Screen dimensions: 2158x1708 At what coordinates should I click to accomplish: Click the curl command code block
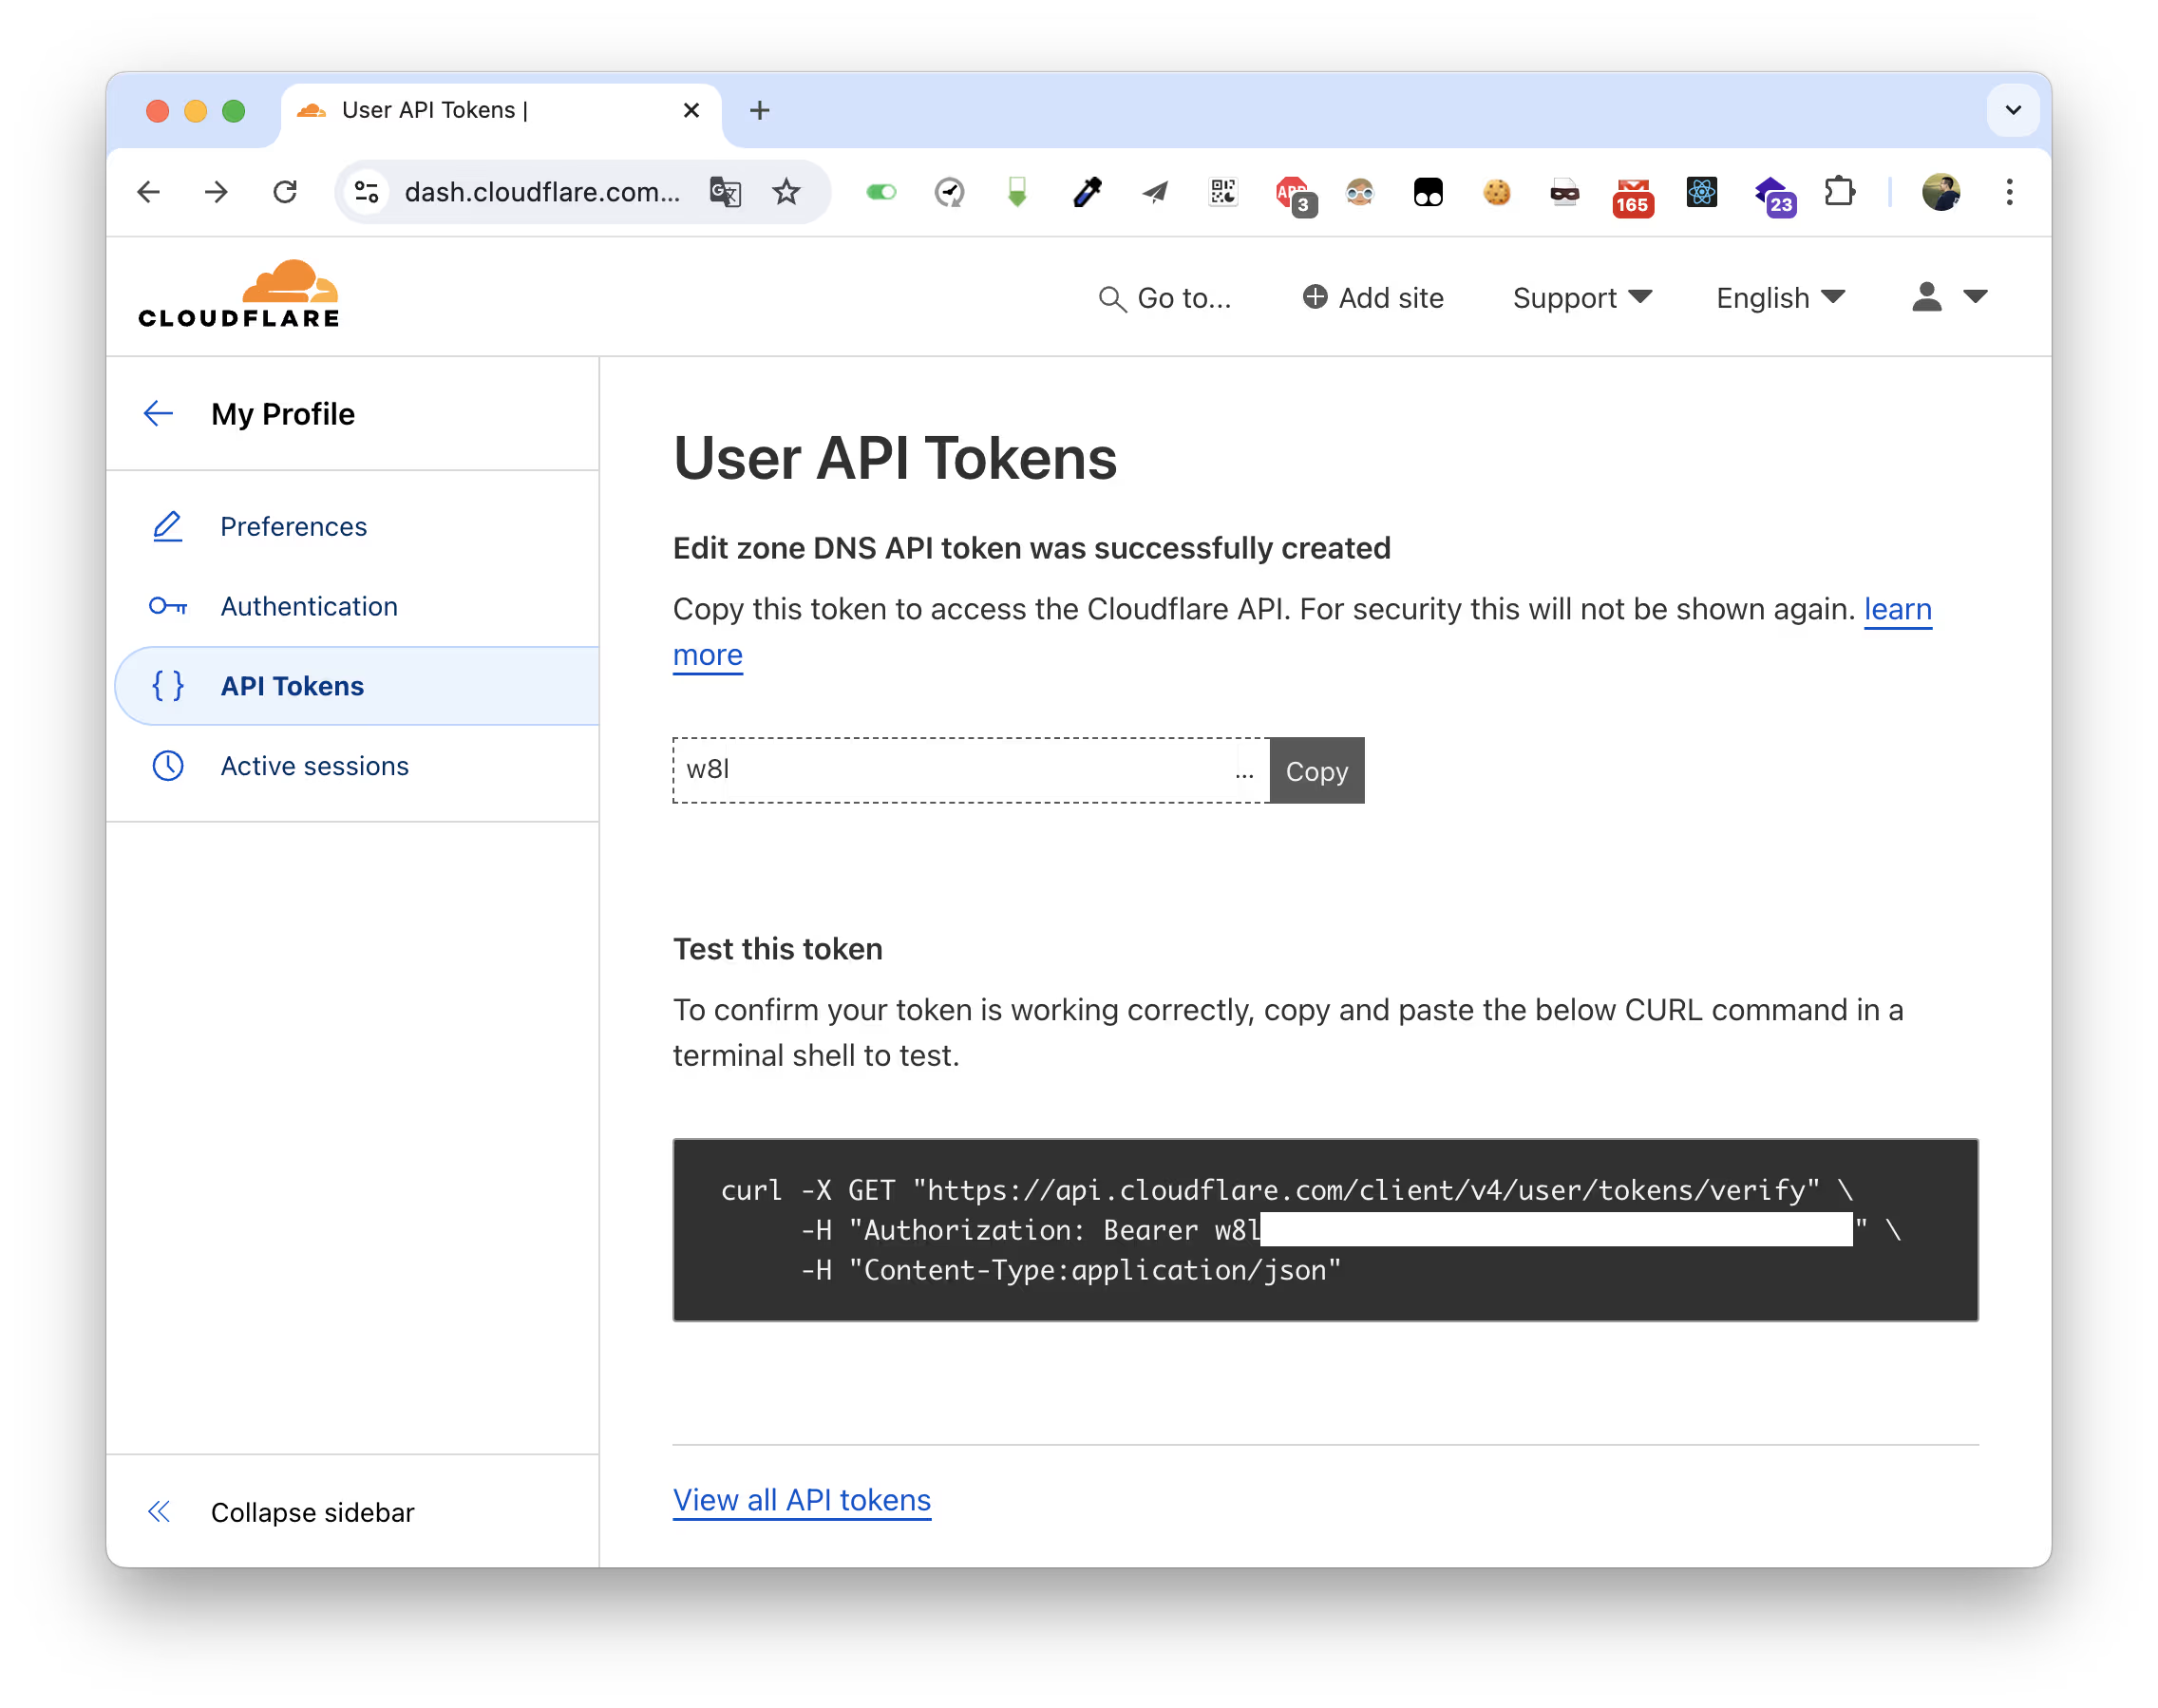(1324, 1229)
